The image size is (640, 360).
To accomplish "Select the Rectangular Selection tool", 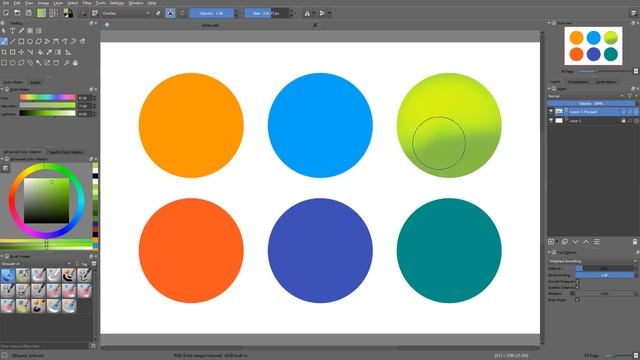I will click(4, 63).
